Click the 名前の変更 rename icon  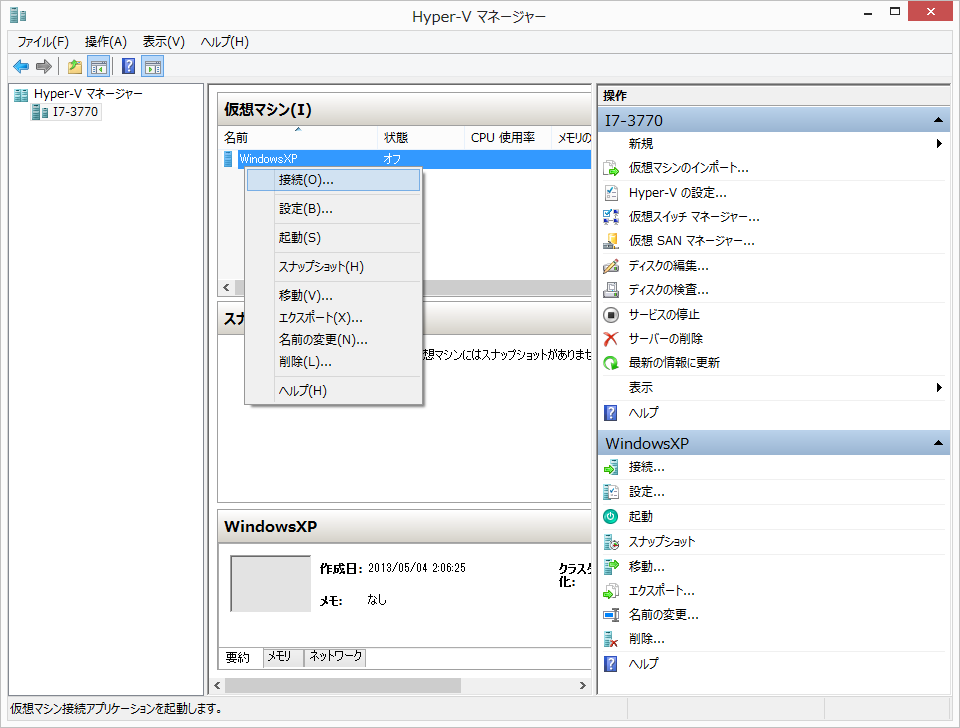611,615
